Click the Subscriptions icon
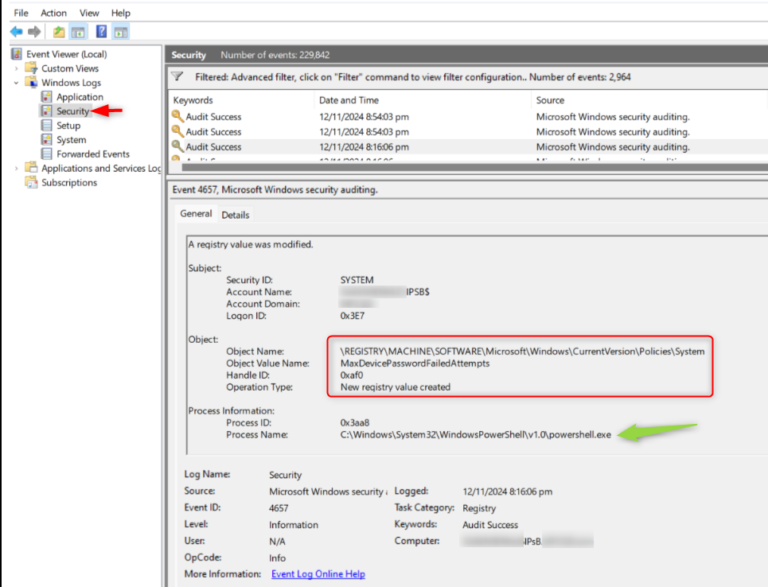 tap(31, 182)
